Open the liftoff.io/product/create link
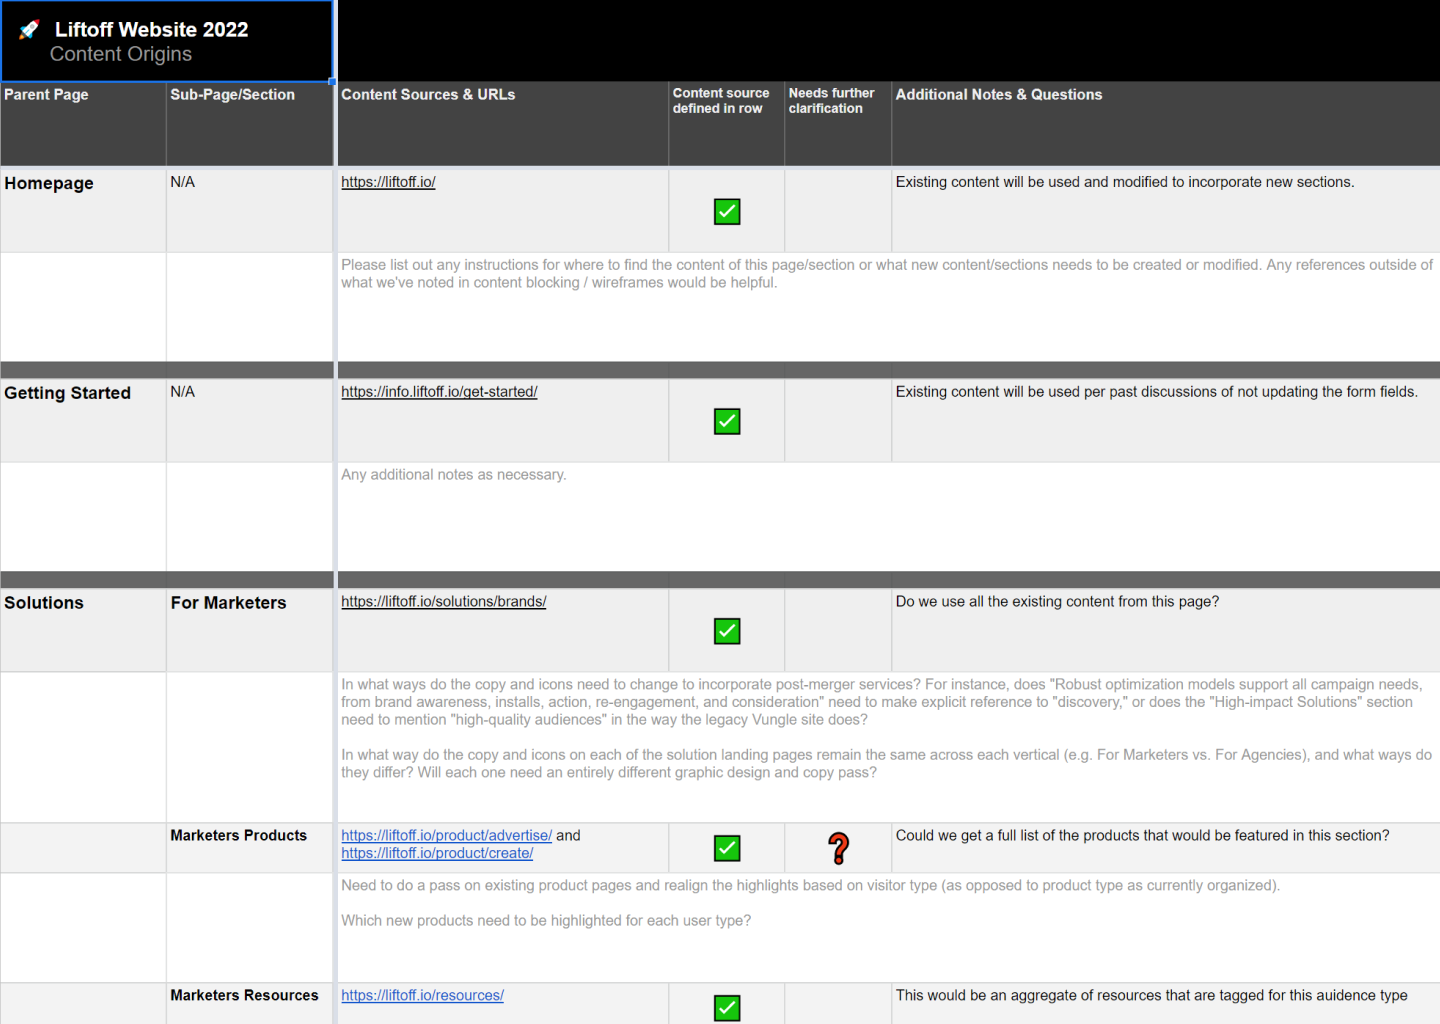 click(437, 854)
